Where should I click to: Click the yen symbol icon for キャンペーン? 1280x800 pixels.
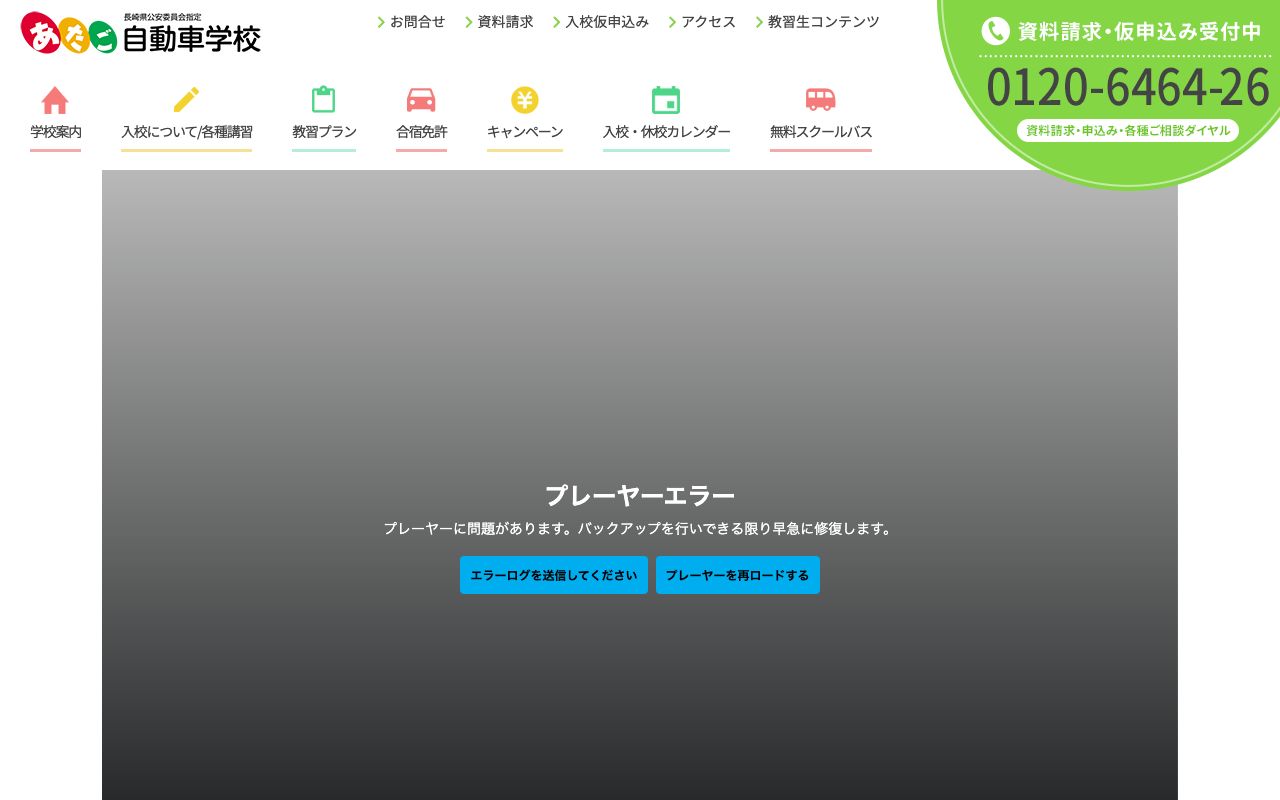[525, 100]
